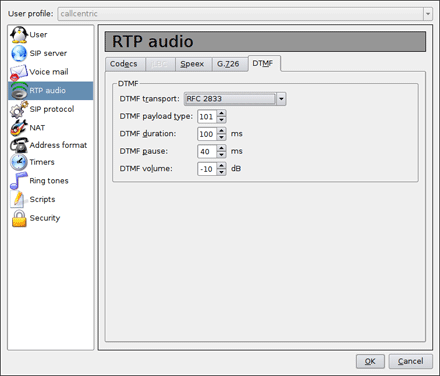The width and height of the screenshot is (440, 376).
Task: Open the NAT settings icon
Action: (19, 128)
